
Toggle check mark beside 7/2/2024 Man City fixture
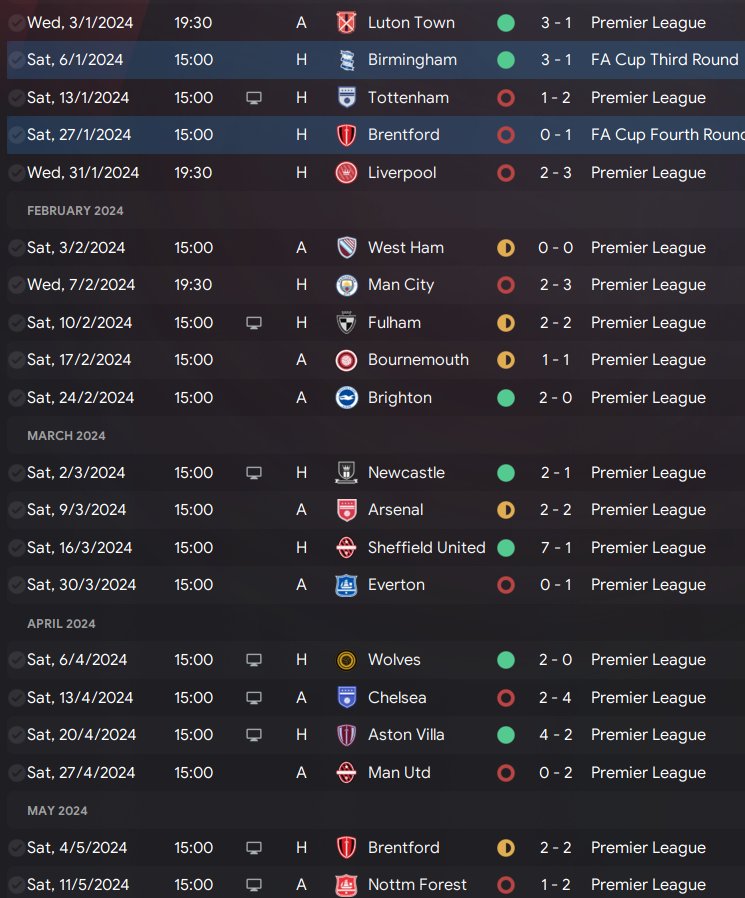click(16, 285)
